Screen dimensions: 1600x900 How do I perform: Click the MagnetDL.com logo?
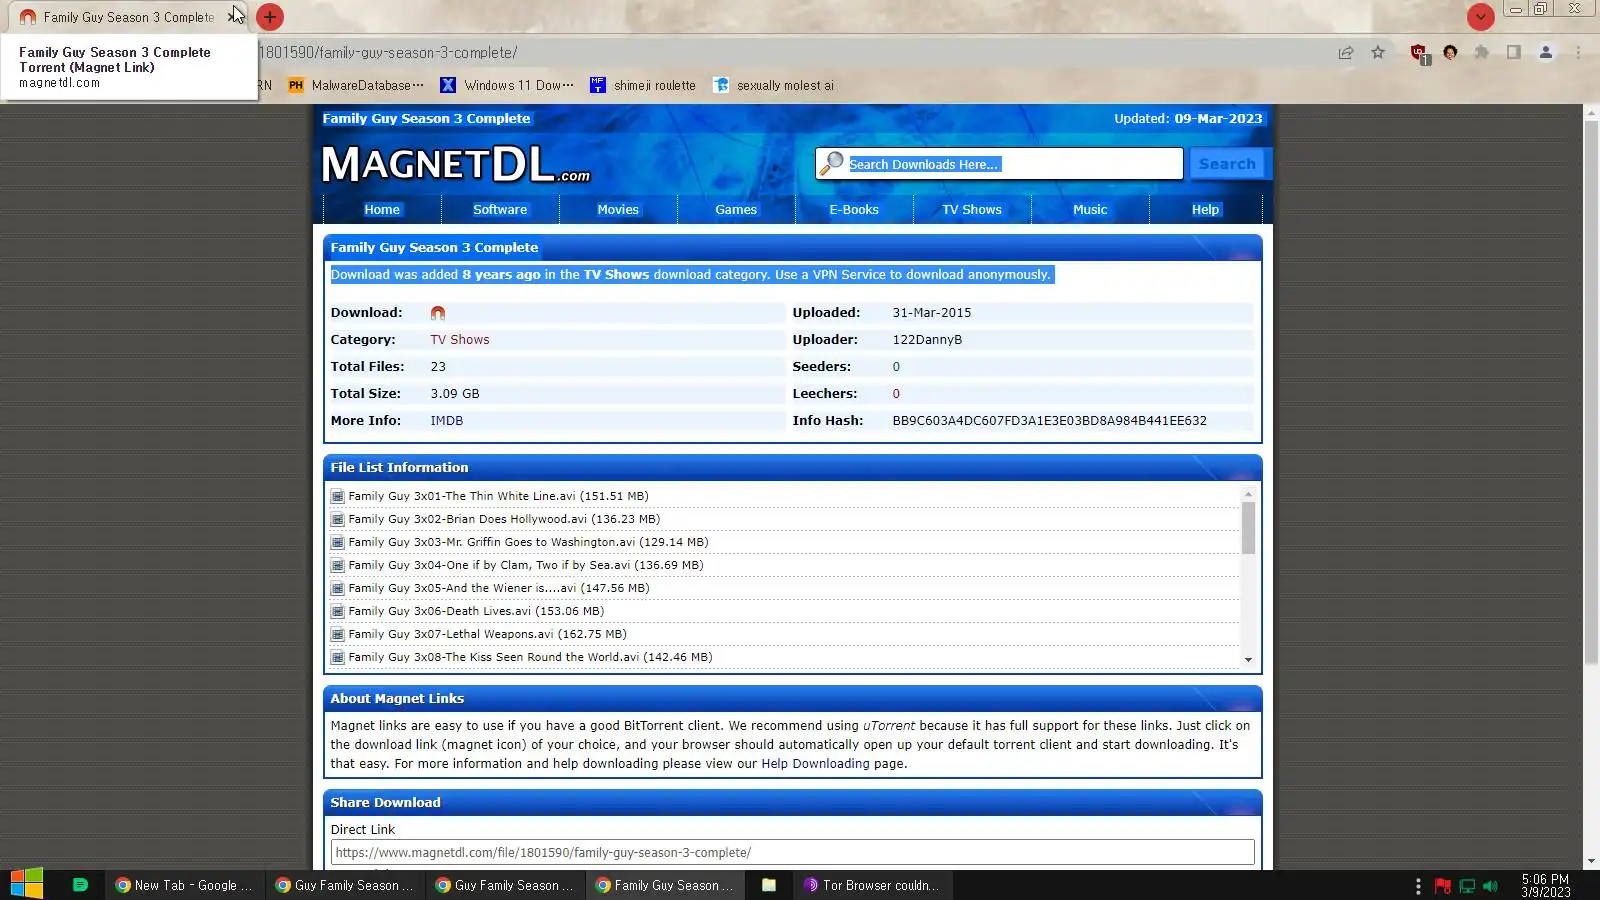(456, 164)
